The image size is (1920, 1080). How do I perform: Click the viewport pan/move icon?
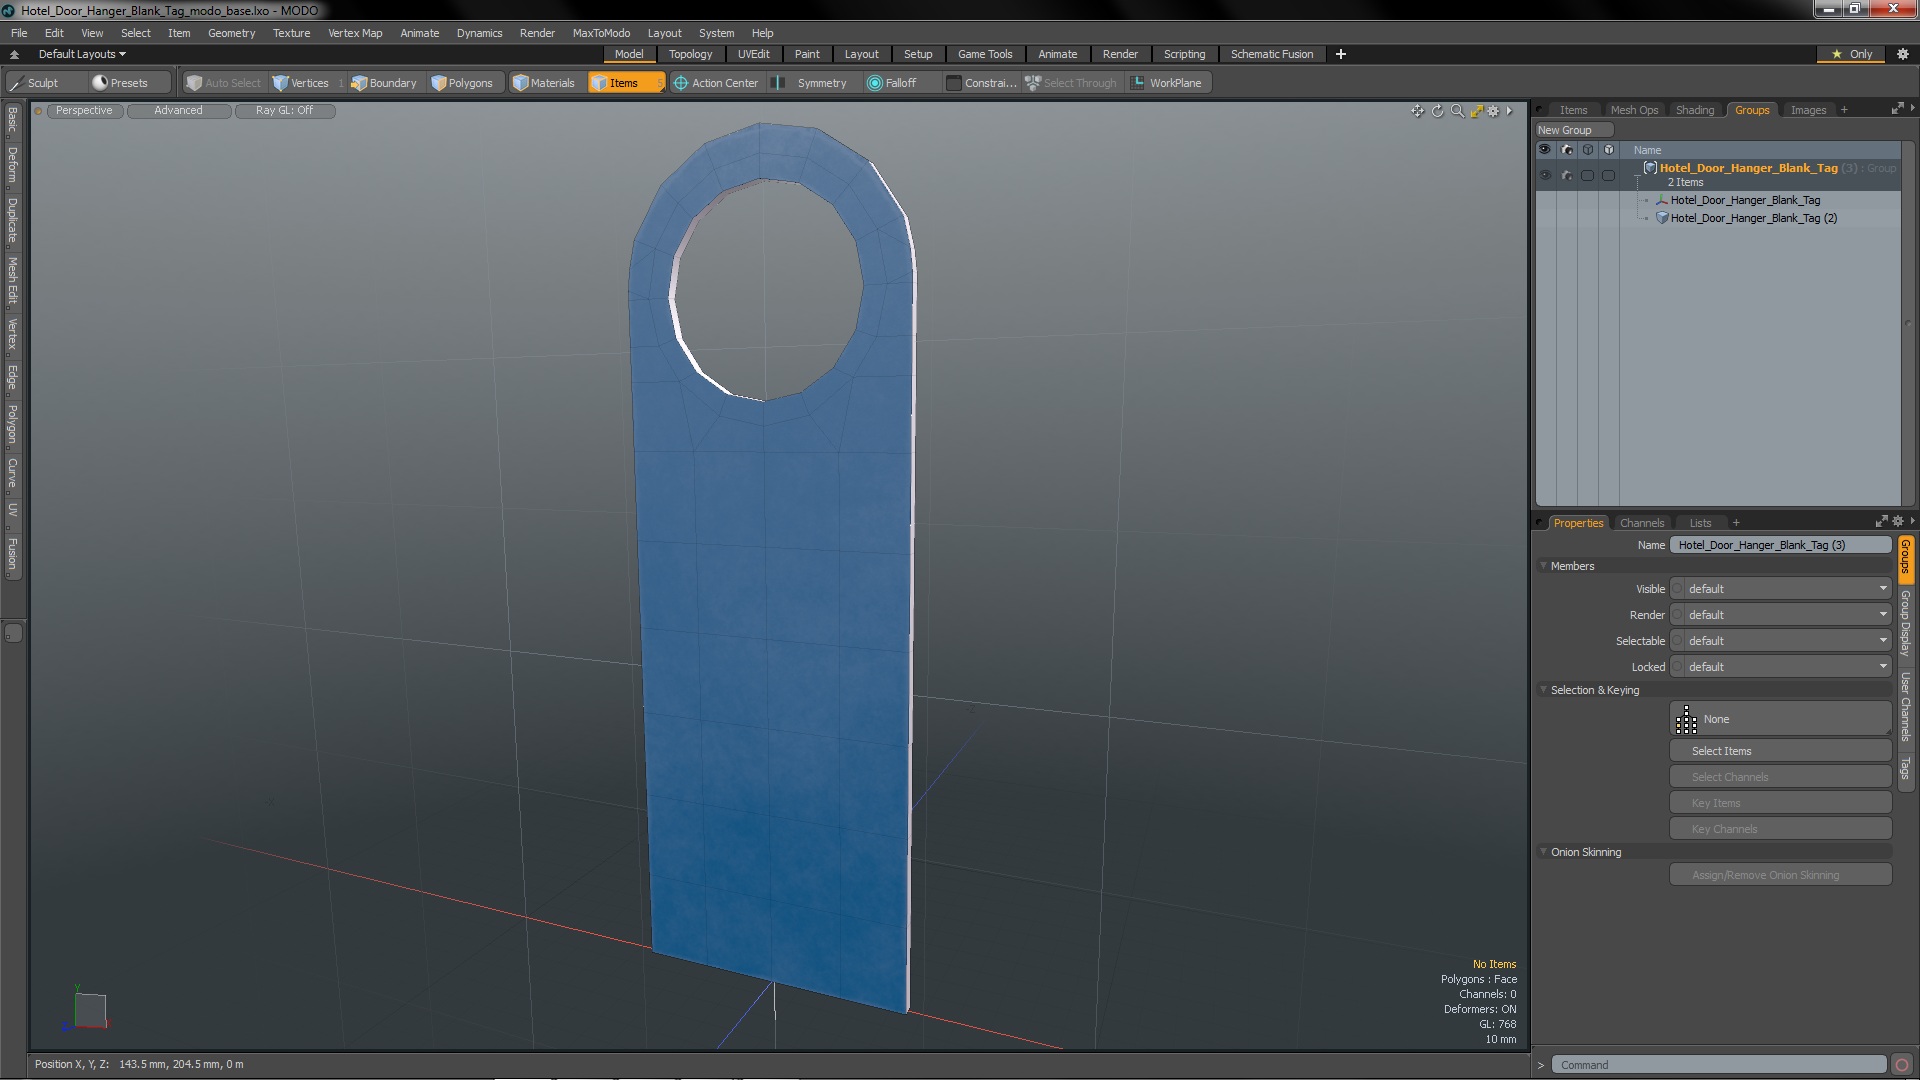(1417, 111)
